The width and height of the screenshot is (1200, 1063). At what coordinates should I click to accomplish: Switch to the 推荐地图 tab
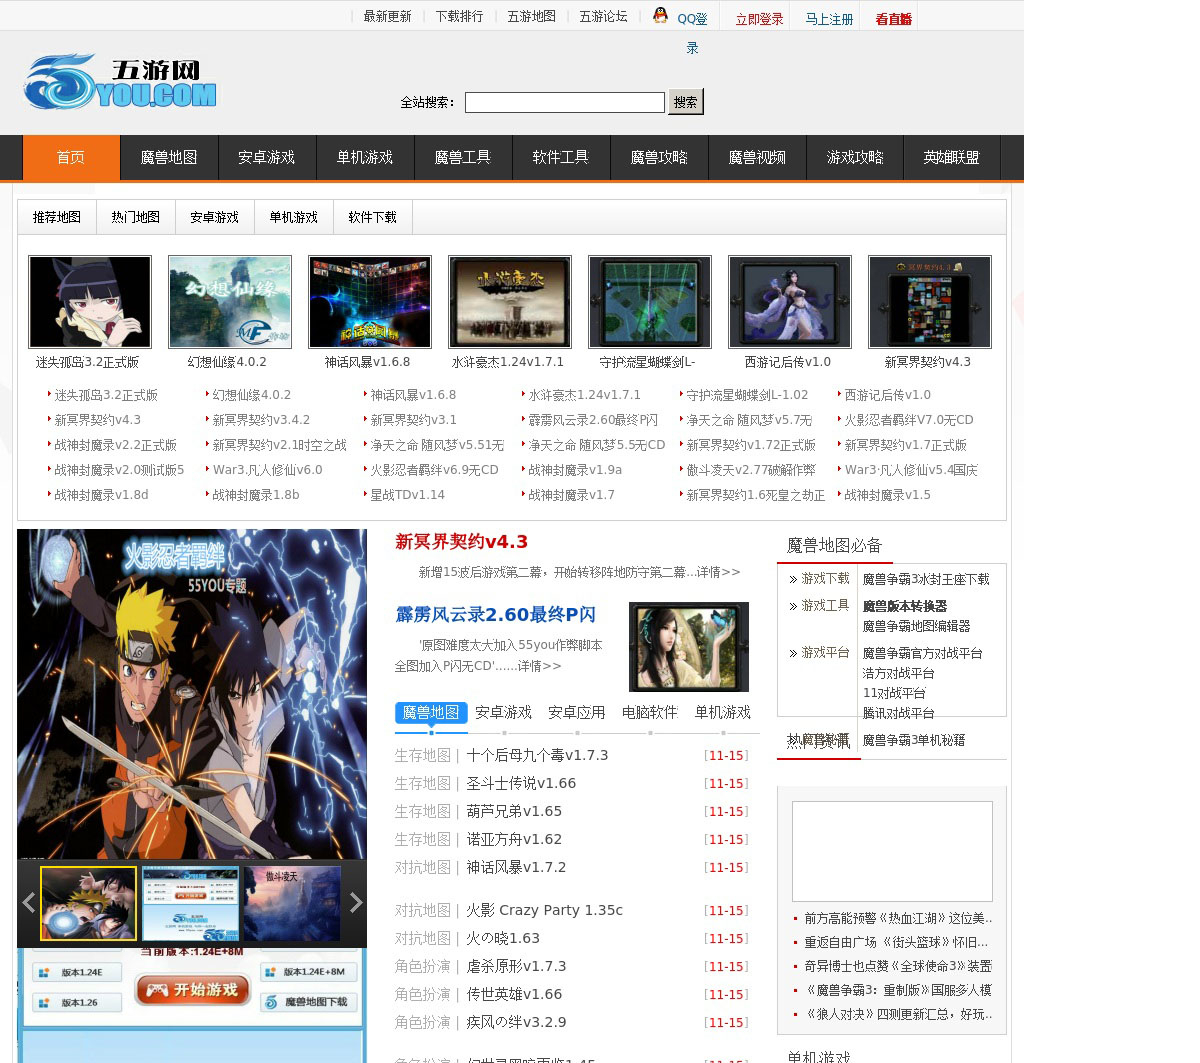57,217
